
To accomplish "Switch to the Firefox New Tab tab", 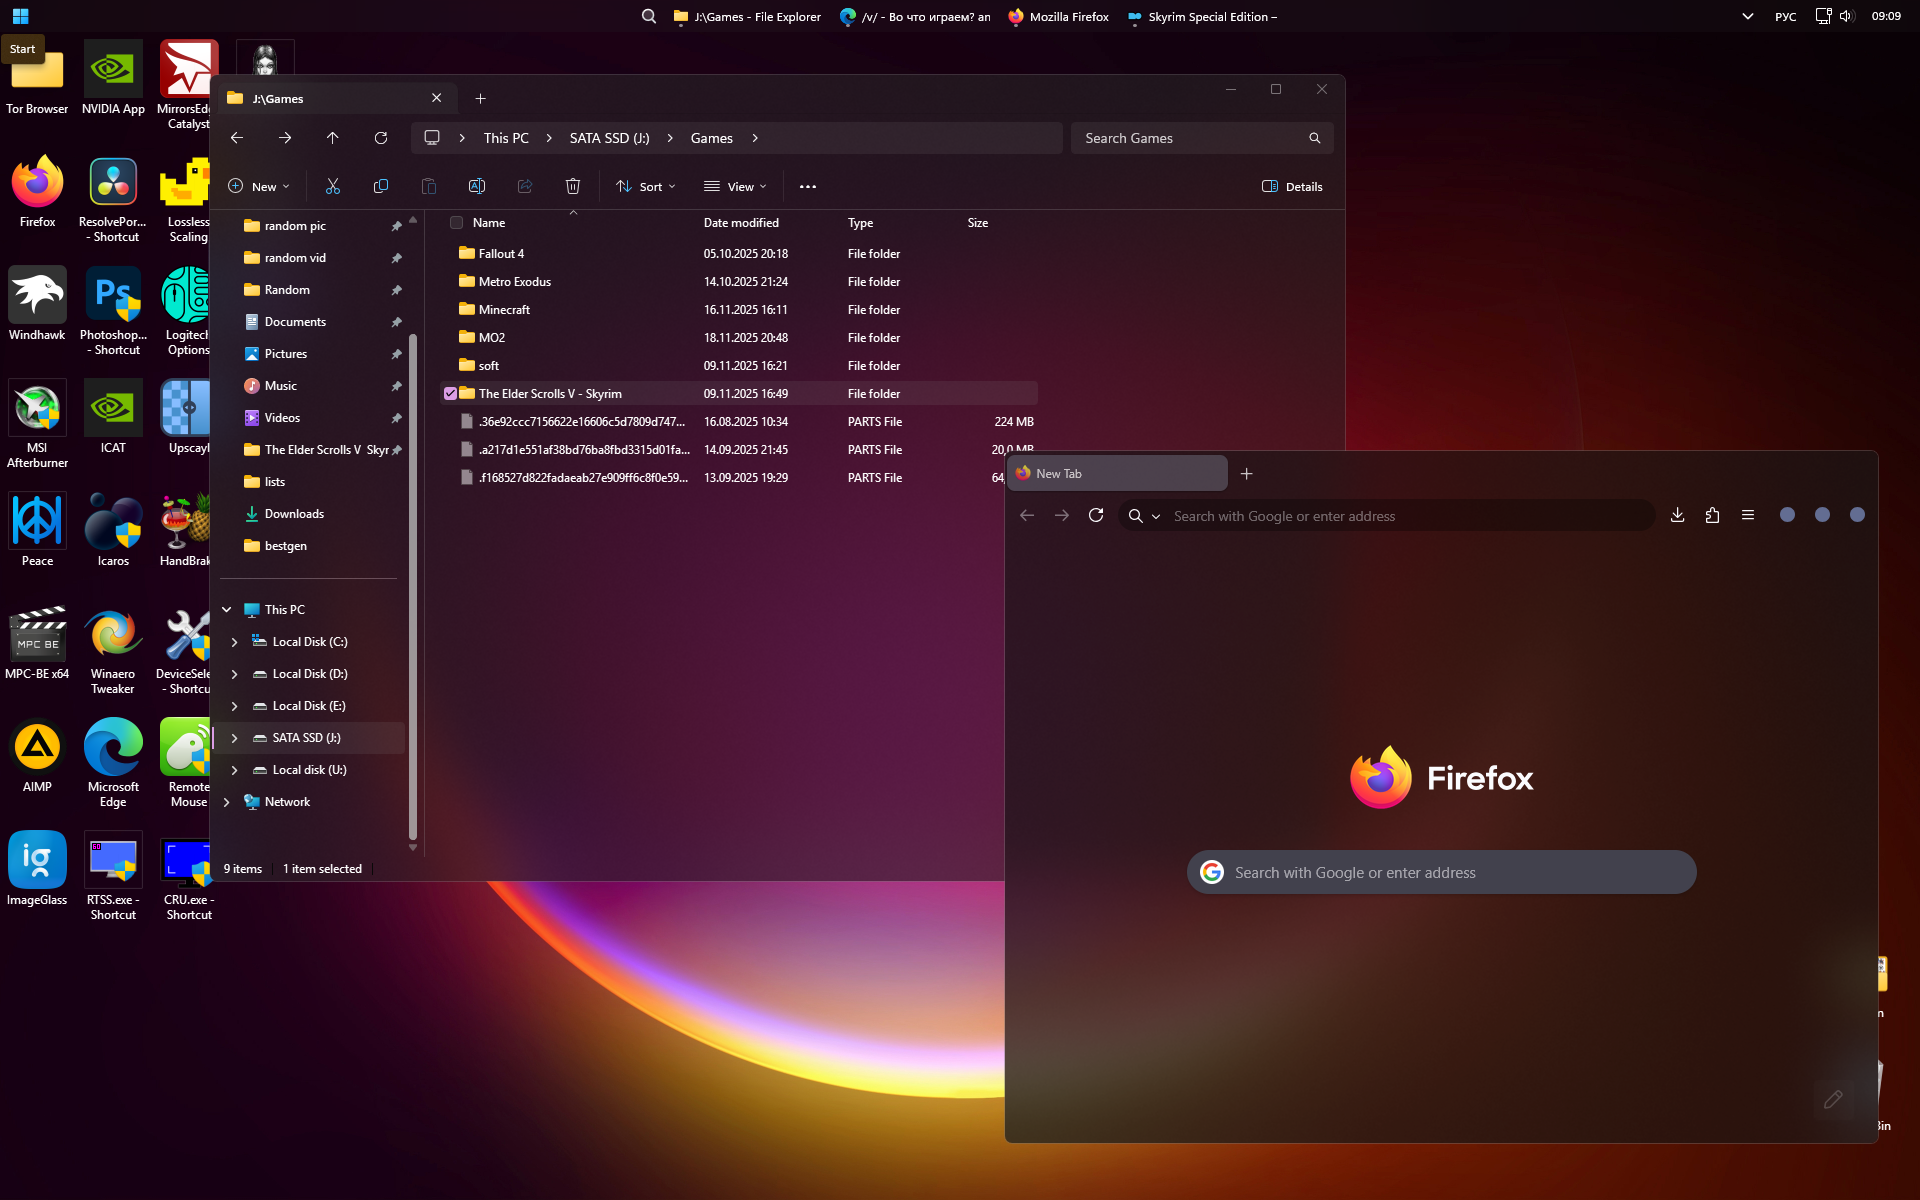I will [1116, 474].
